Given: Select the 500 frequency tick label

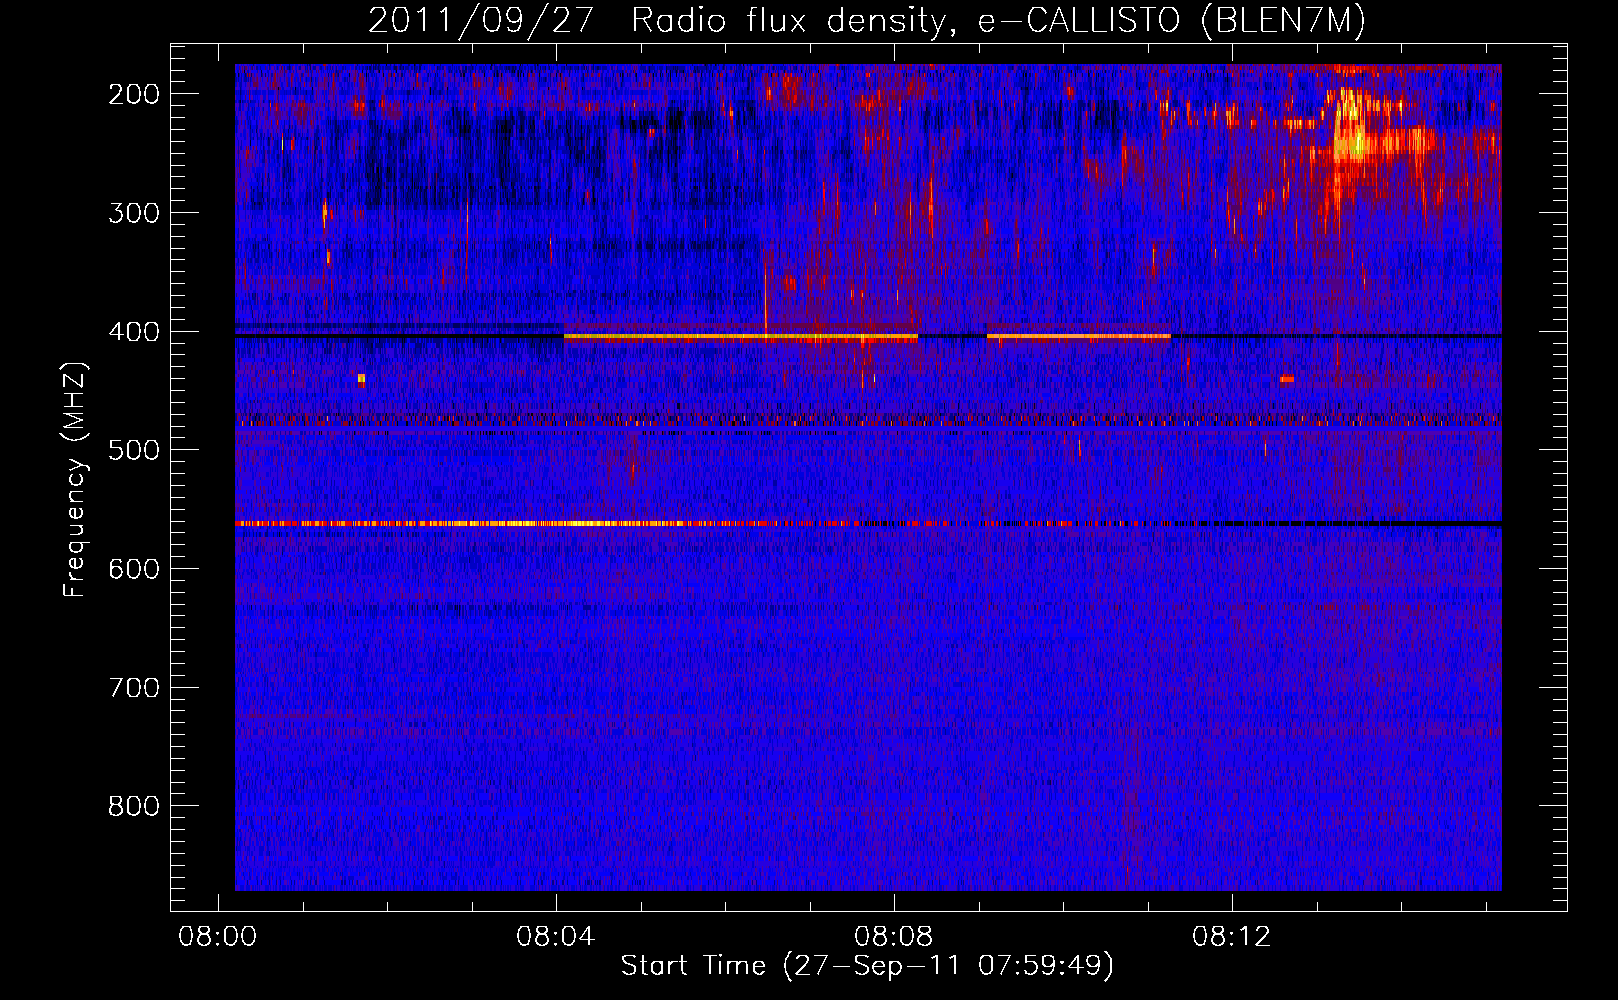Looking at the screenshot, I should pyautogui.click(x=134, y=450).
